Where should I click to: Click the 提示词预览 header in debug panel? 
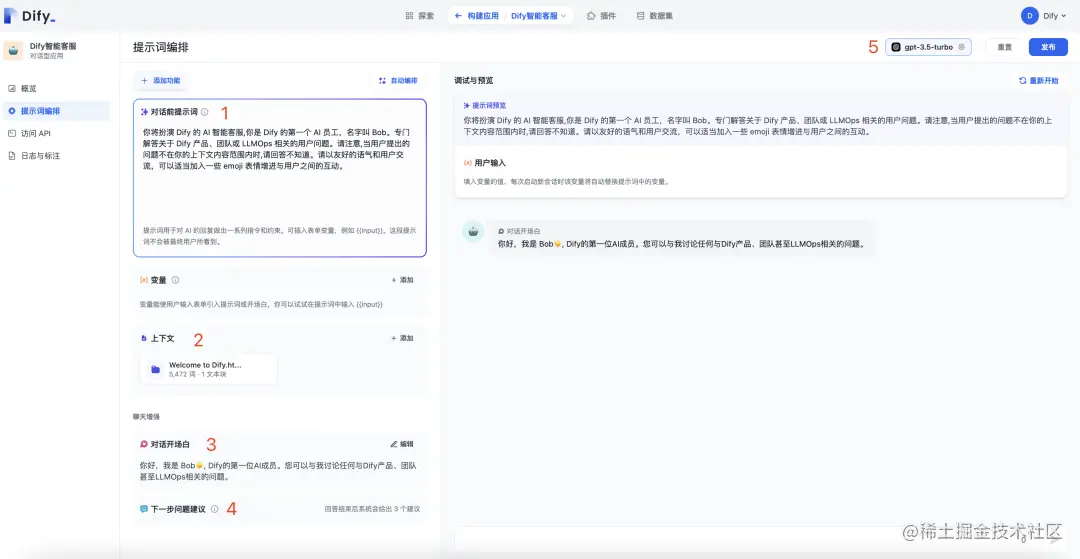click(485, 106)
